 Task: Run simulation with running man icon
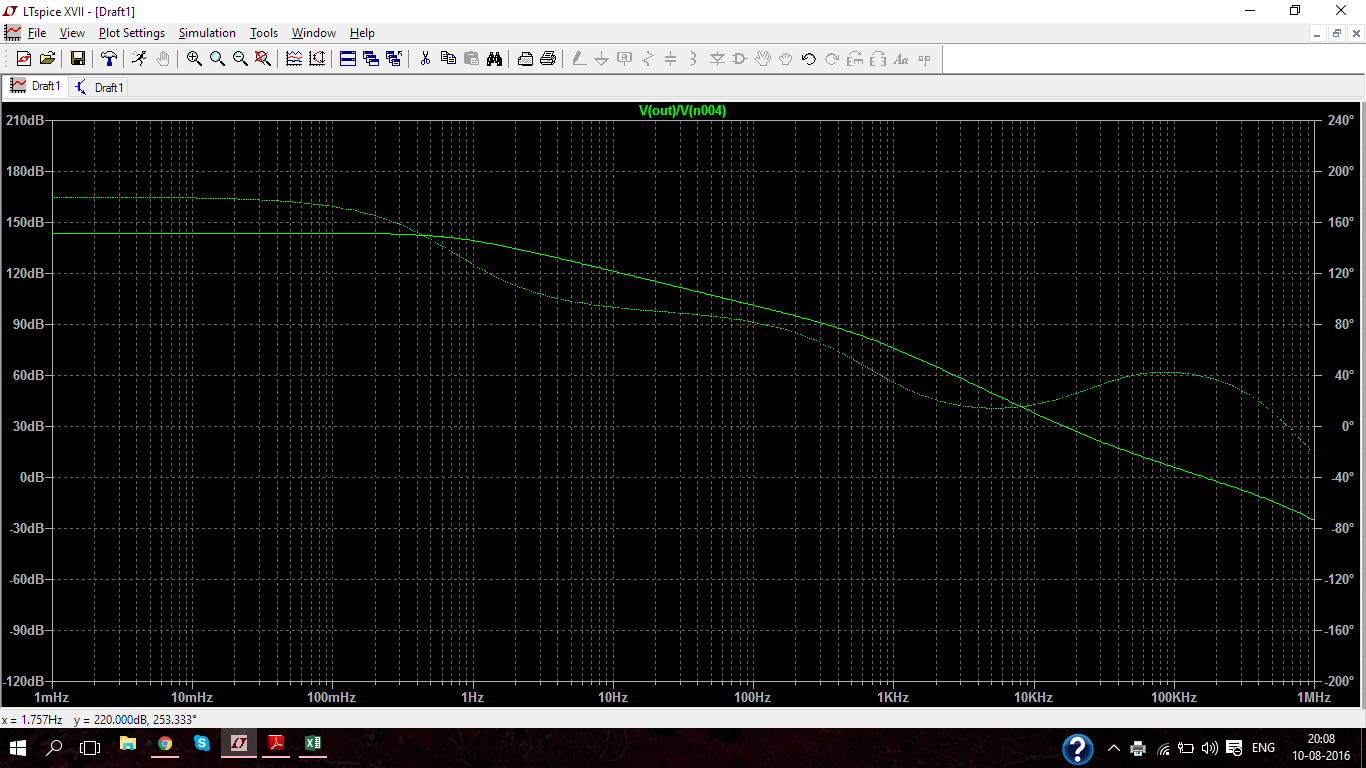(139, 59)
